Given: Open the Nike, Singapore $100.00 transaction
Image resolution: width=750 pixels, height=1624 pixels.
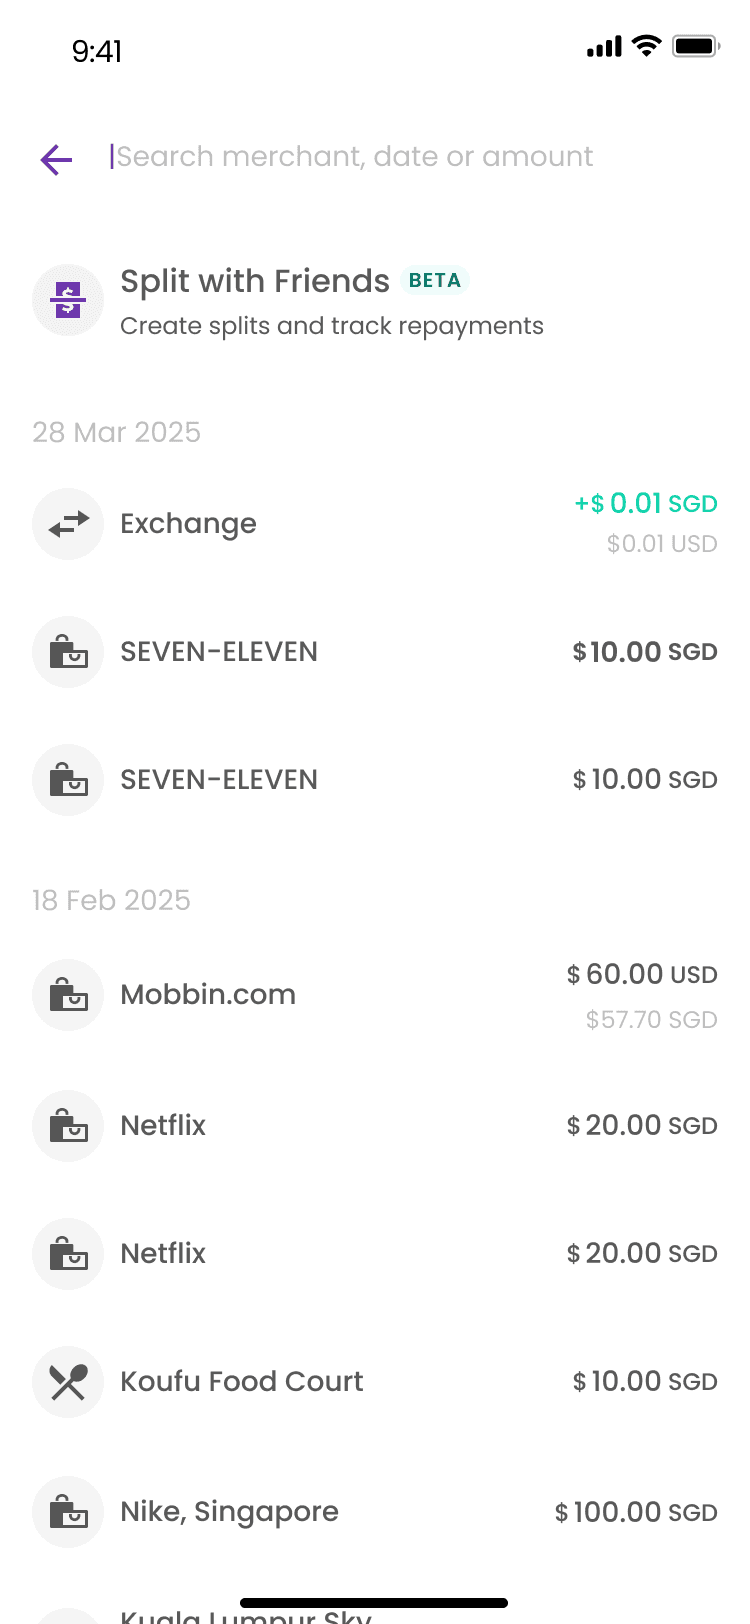Looking at the screenshot, I should click(375, 1512).
